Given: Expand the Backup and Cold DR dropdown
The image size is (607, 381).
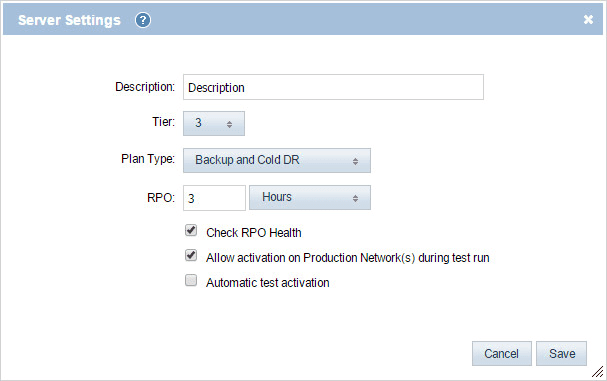Looking at the screenshot, I should [277, 160].
